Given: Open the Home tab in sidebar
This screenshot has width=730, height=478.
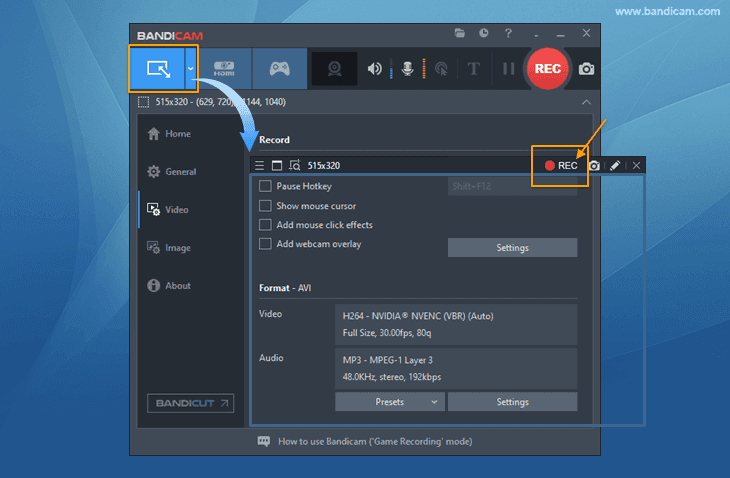Looking at the screenshot, I should pyautogui.click(x=178, y=134).
